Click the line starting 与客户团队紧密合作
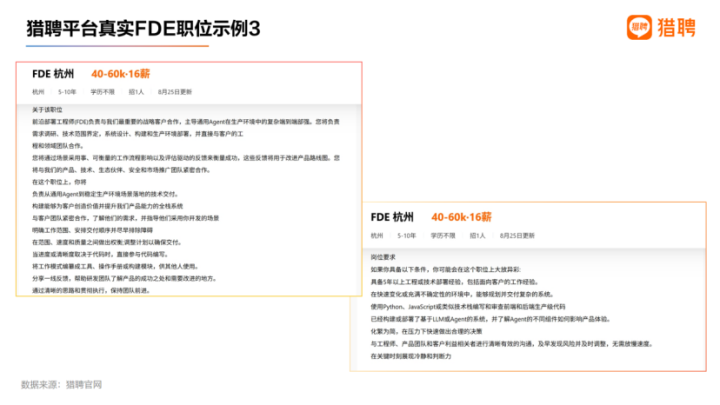The height and width of the screenshot is (405, 720). (x=126, y=218)
